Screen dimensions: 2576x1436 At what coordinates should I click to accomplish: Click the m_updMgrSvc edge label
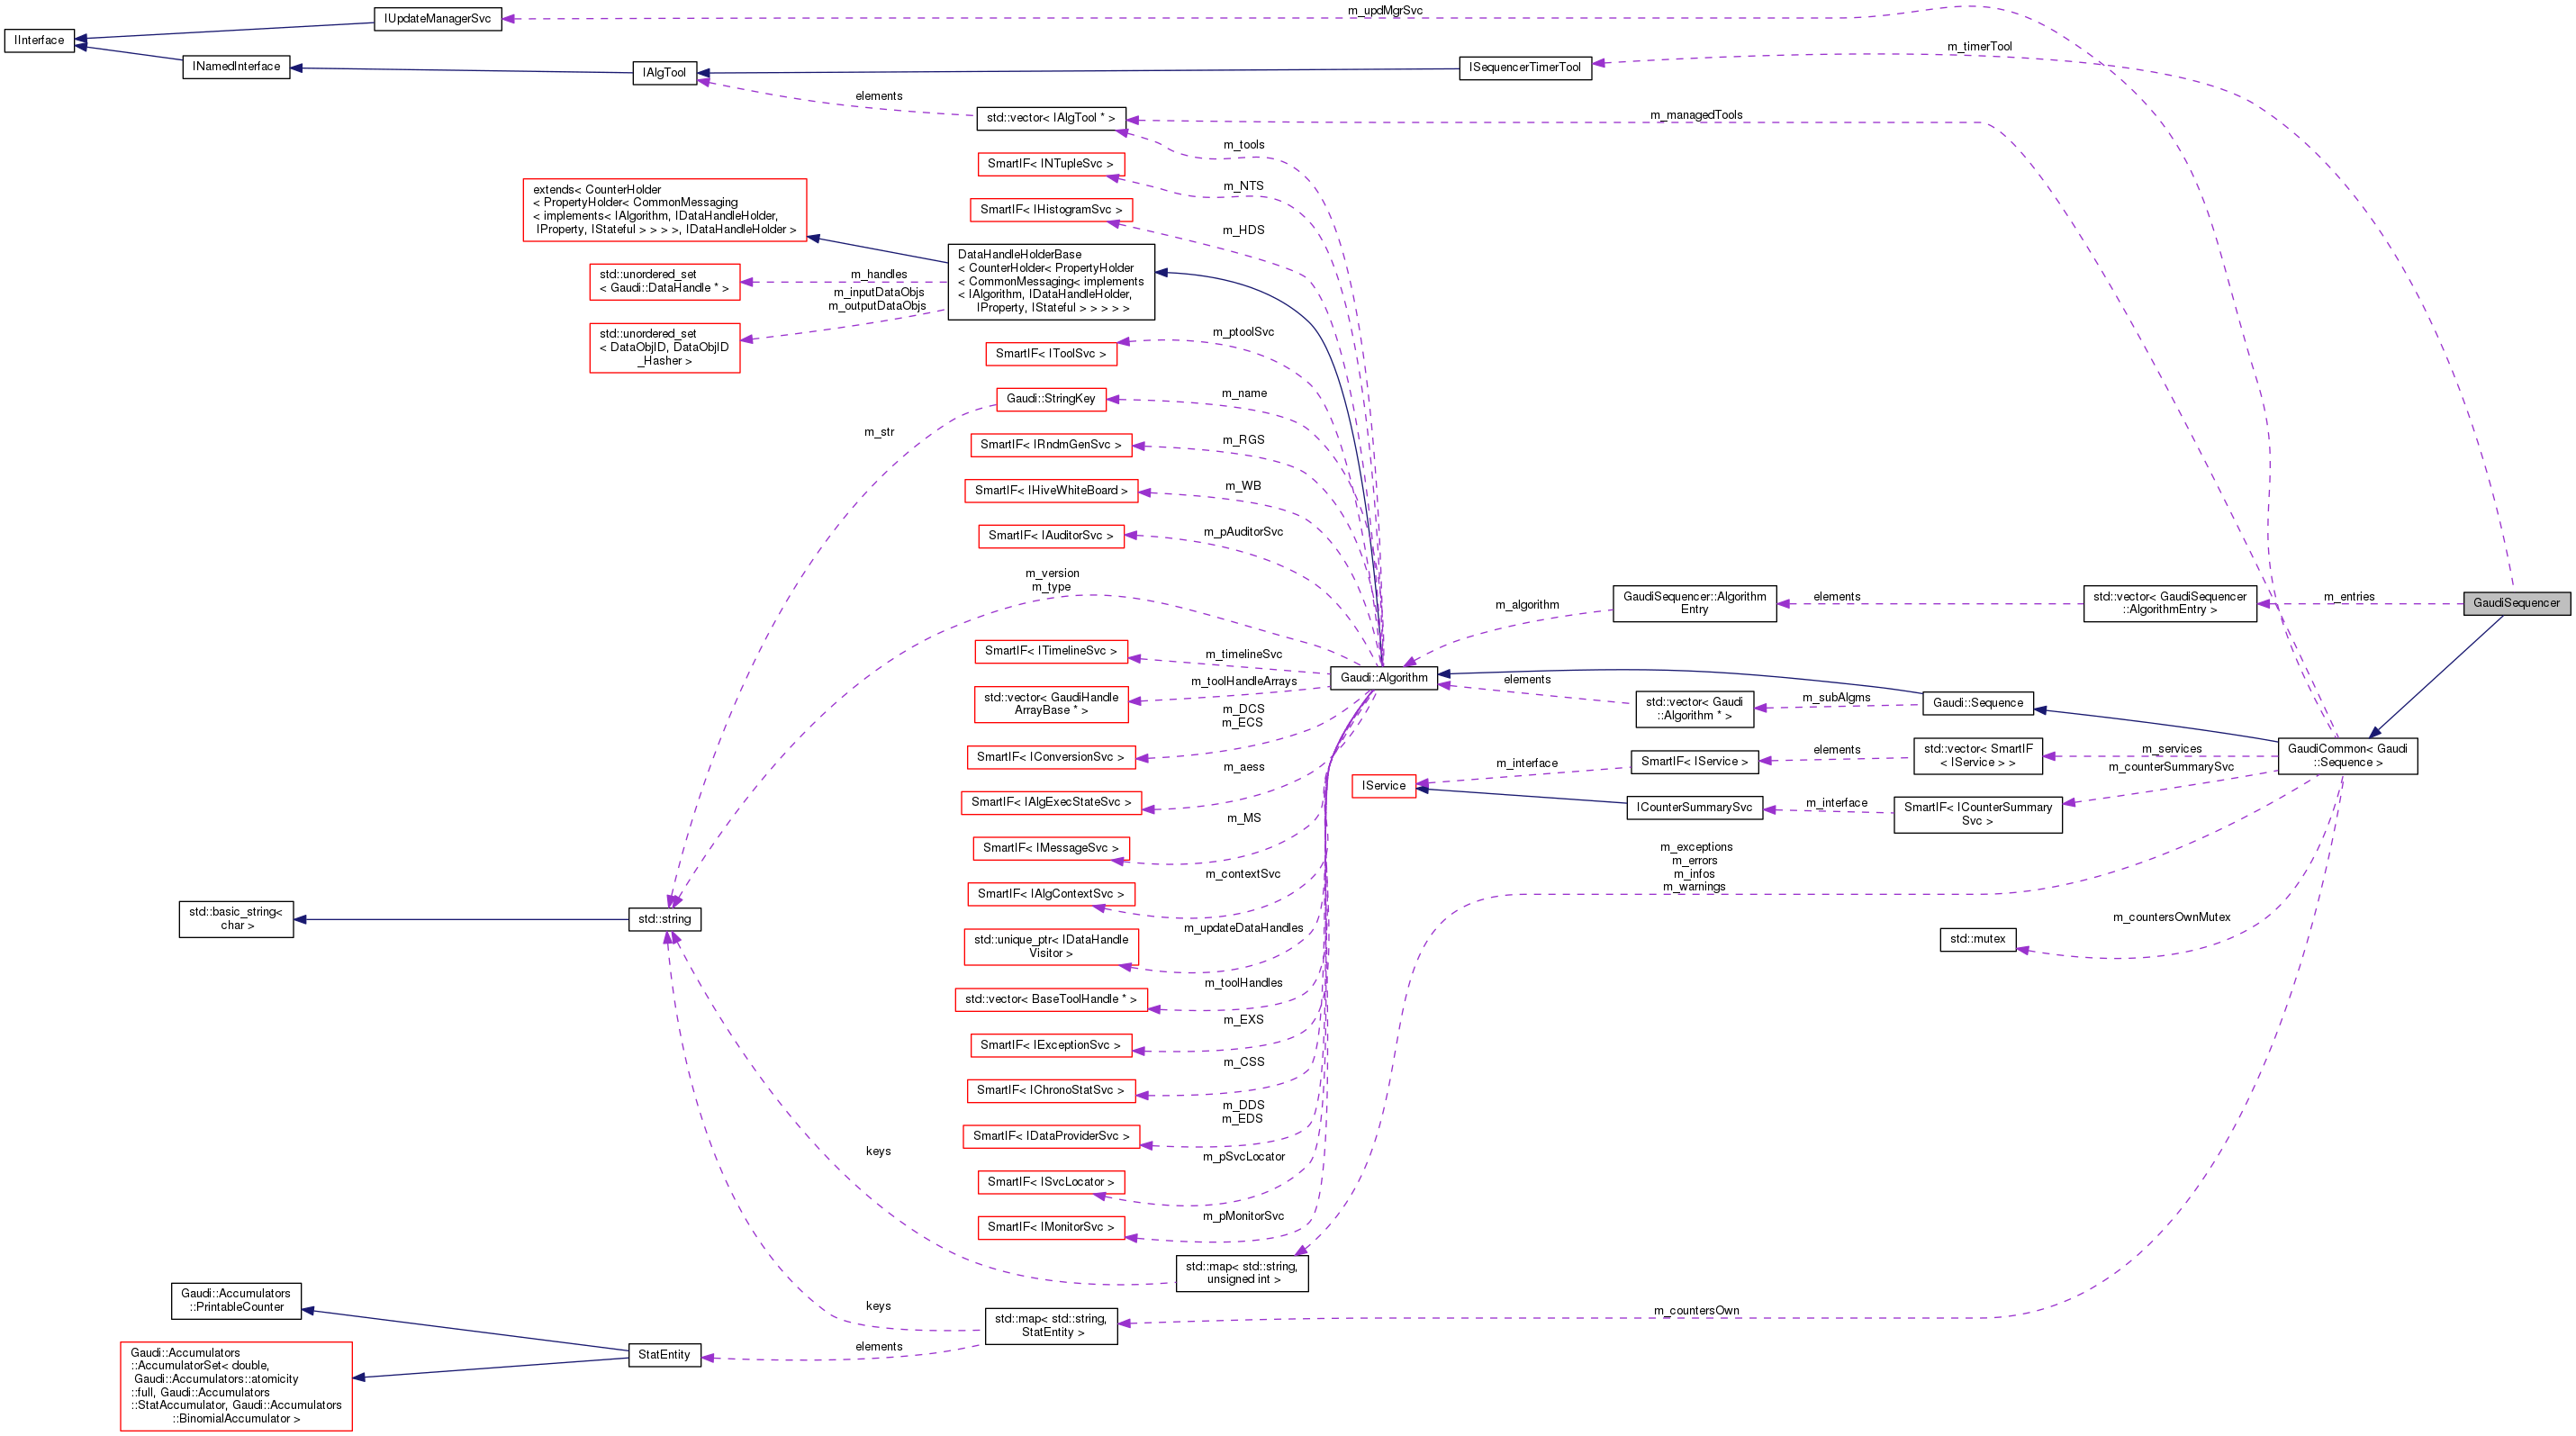[x=1385, y=11]
